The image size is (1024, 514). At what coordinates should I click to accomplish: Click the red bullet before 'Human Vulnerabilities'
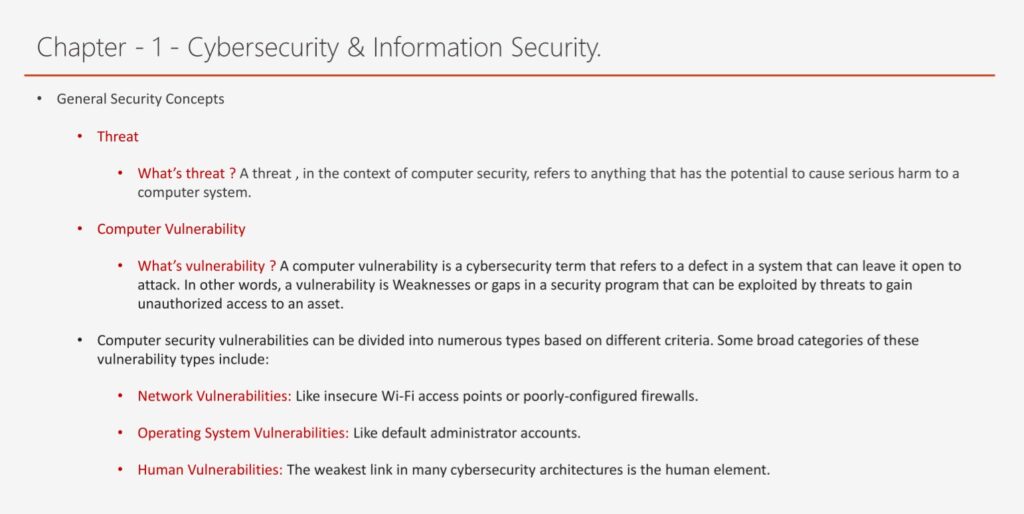[x=121, y=469]
